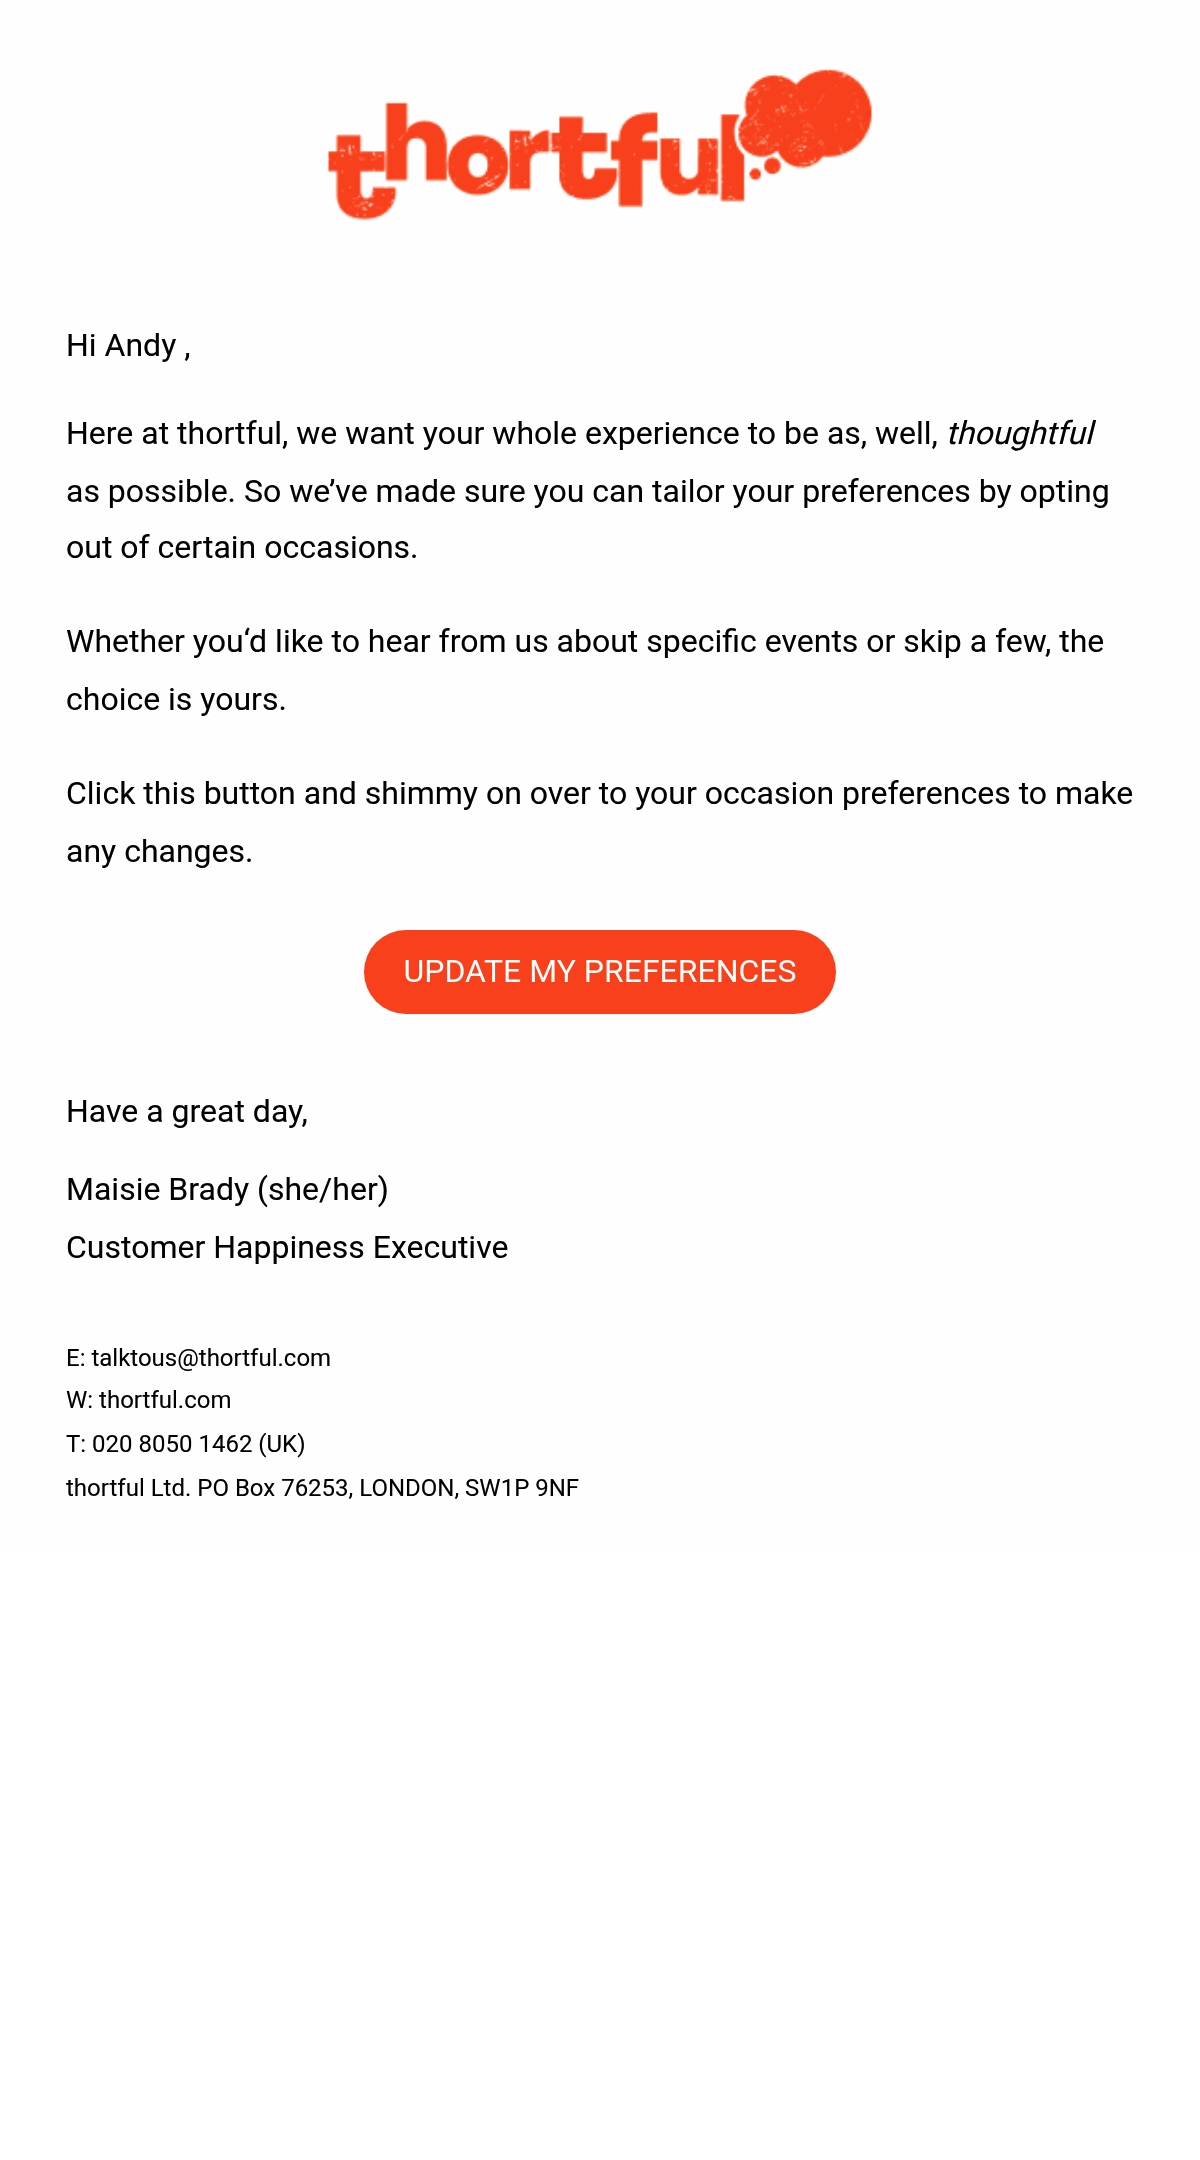Click the Customer Happiness Executive title
This screenshot has width=1200, height=2160.
tap(287, 1248)
